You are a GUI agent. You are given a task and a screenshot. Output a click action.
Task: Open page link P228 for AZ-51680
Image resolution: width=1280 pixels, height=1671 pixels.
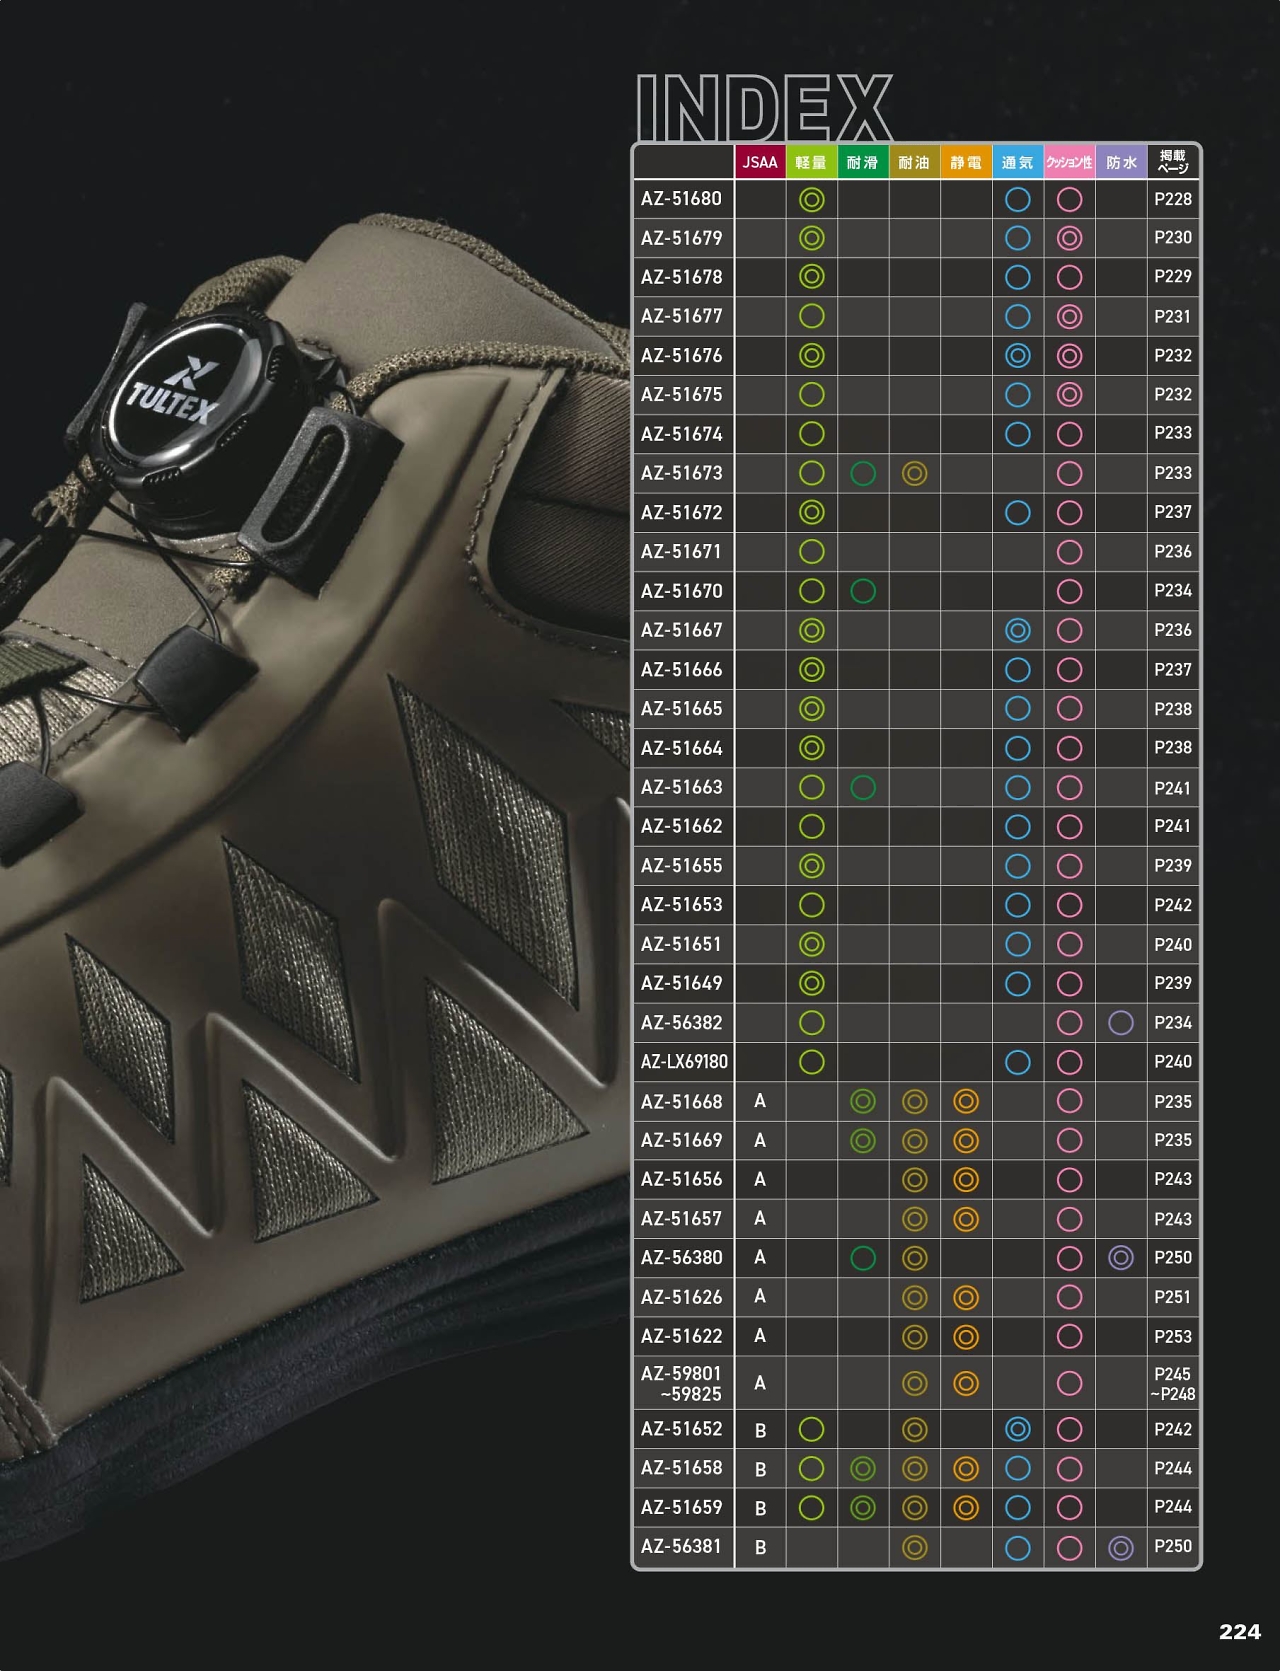(1172, 199)
